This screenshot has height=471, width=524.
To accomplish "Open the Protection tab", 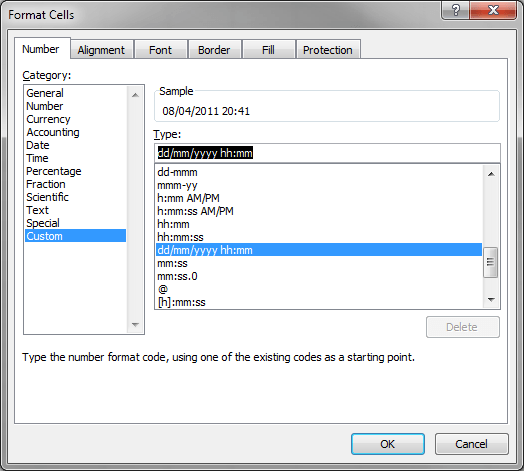I will pyautogui.click(x=328, y=50).
